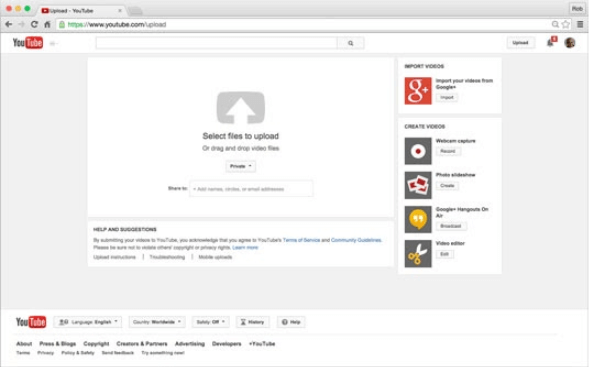
Task: Check the notifications bell icon
Action: pos(550,42)
